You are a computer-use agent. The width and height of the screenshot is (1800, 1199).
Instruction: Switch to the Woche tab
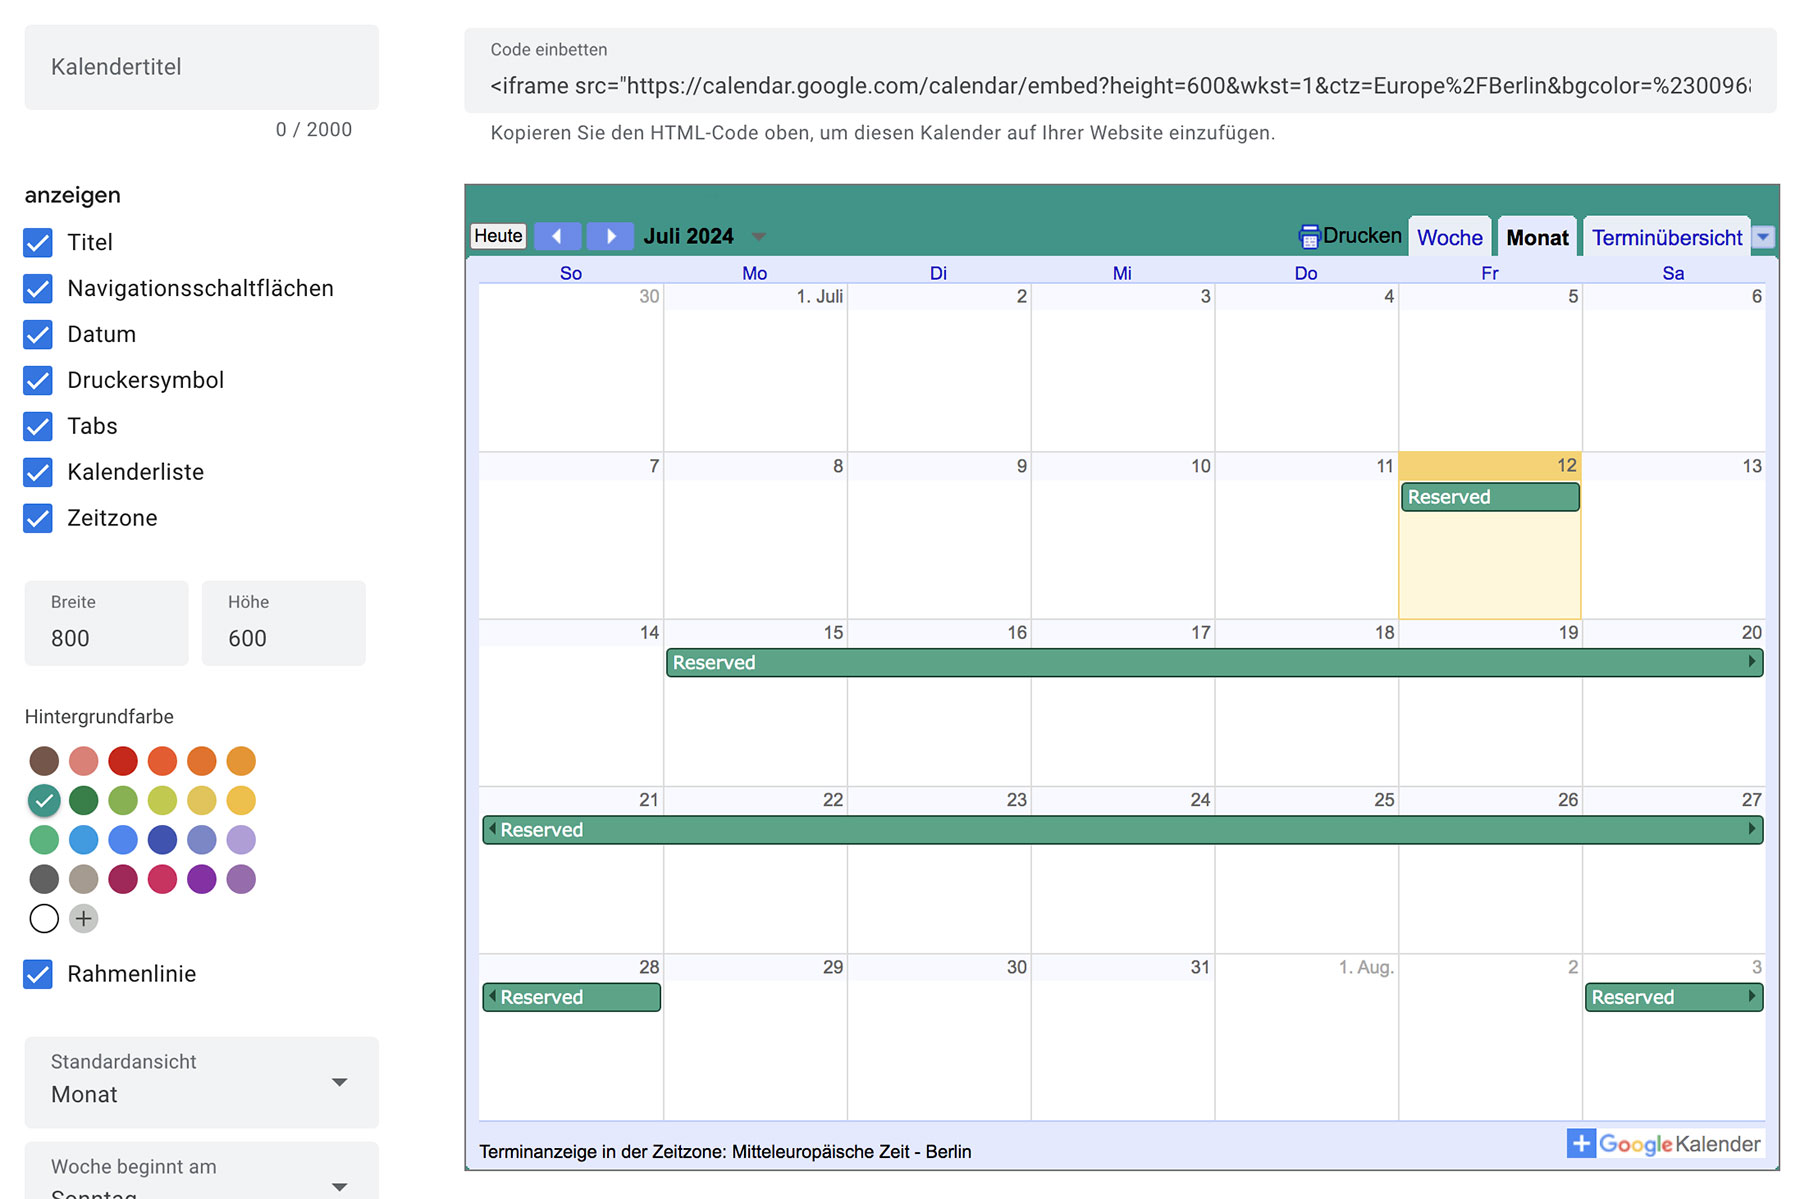tap(1449, 238)
